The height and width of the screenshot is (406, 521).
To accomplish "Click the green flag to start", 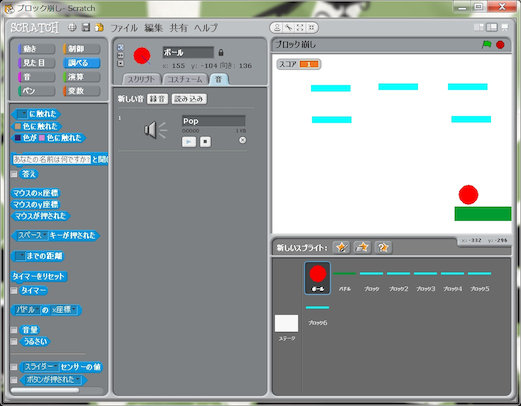I will click(x=486, y=44).
